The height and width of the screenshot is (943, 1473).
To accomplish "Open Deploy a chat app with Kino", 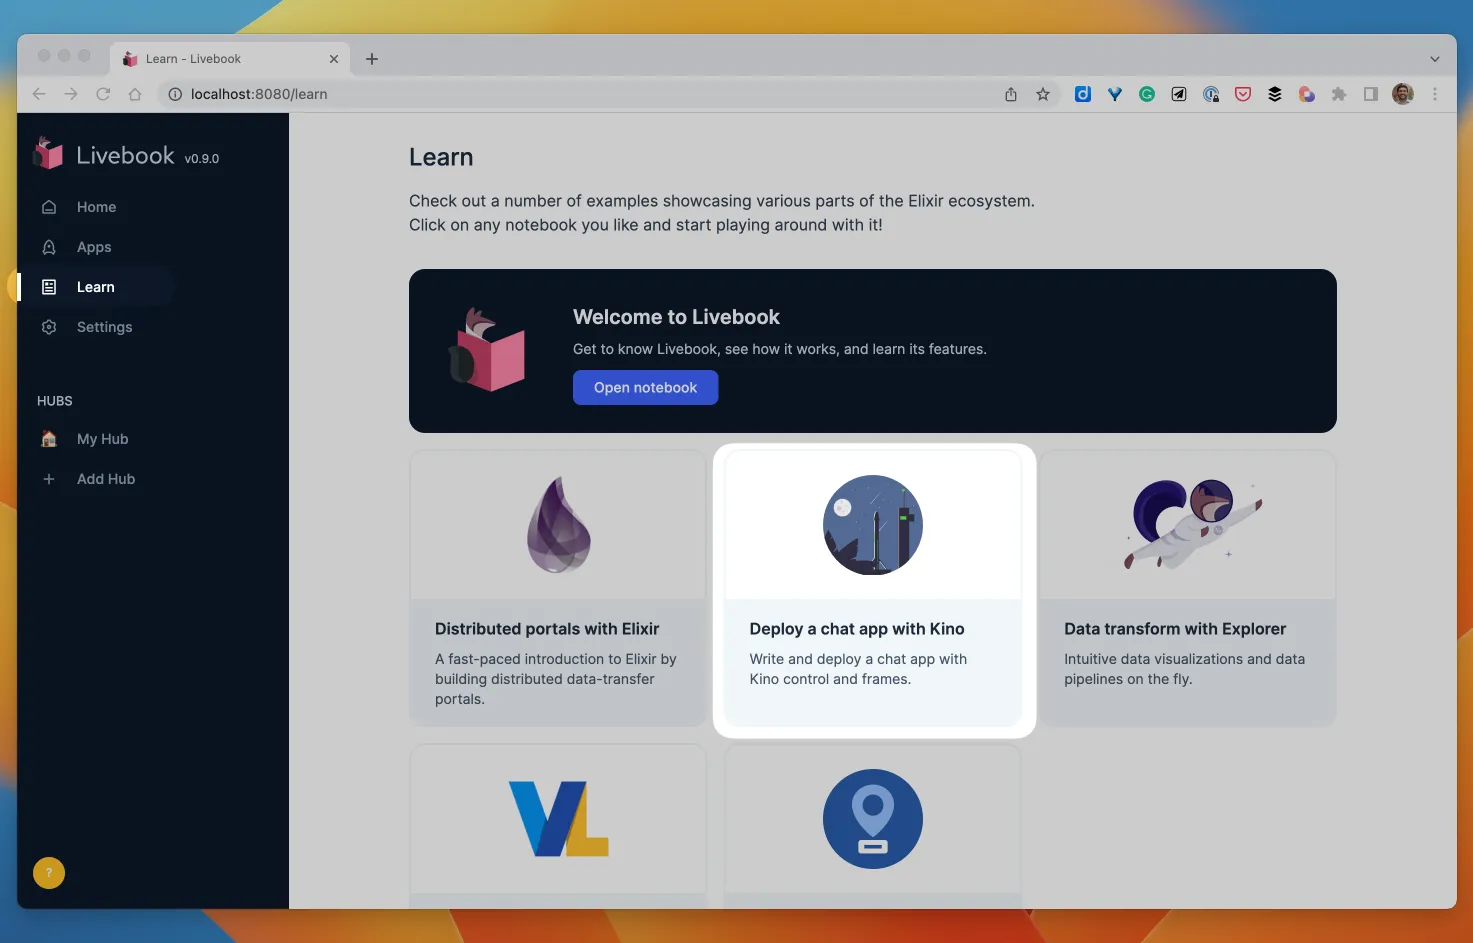I will pyautogui.click(x=873, y=588).
